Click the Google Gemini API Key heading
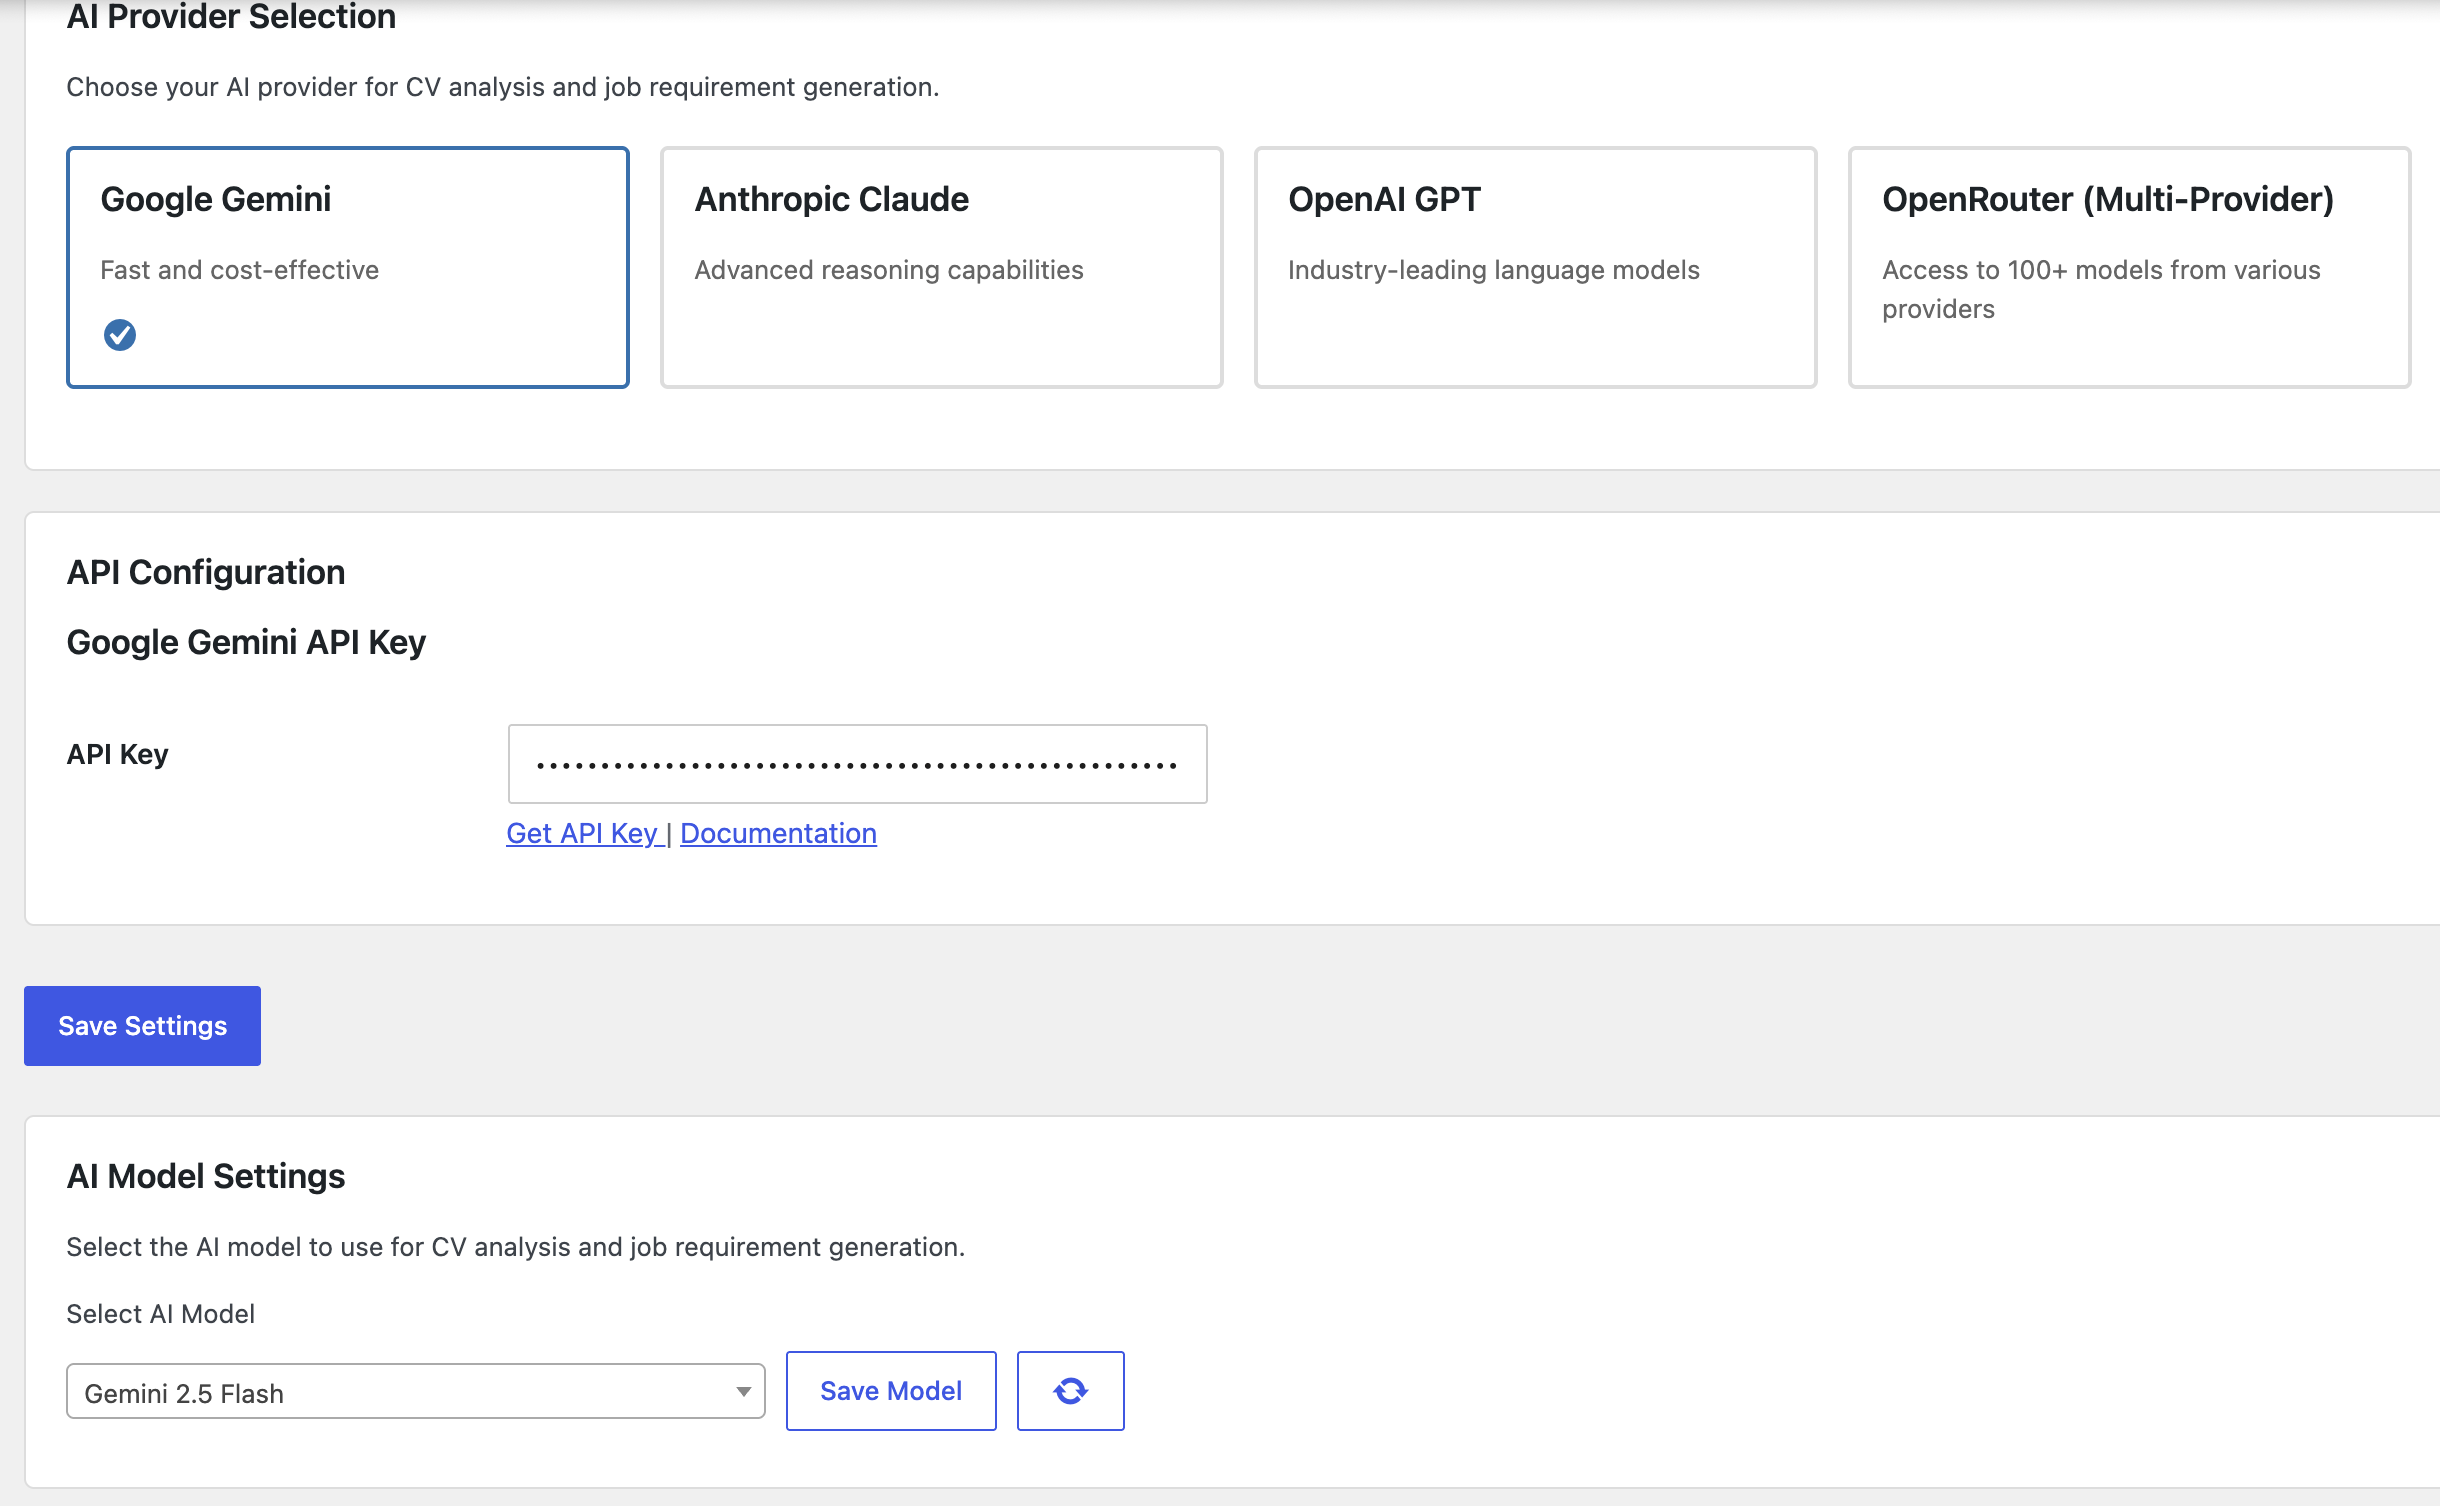 coord(246,642)
